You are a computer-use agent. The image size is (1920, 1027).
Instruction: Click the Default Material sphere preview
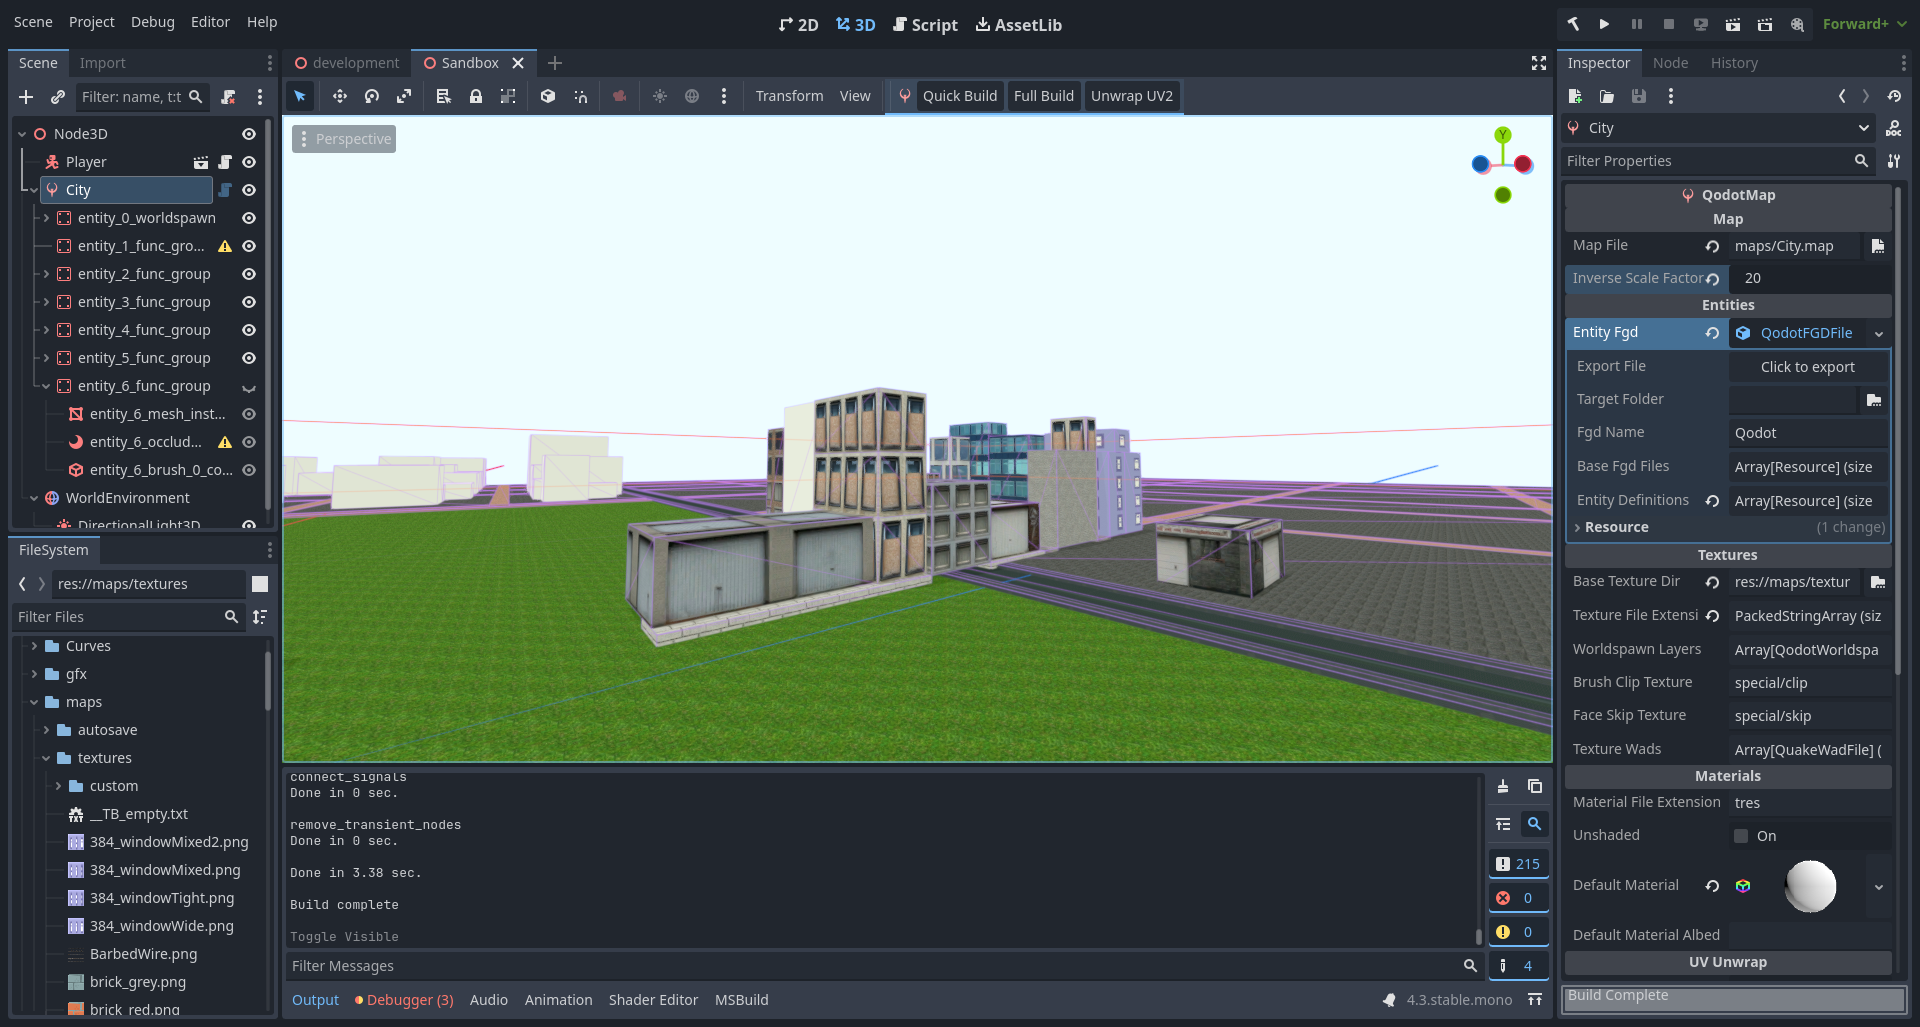(x=1810, y=886)
